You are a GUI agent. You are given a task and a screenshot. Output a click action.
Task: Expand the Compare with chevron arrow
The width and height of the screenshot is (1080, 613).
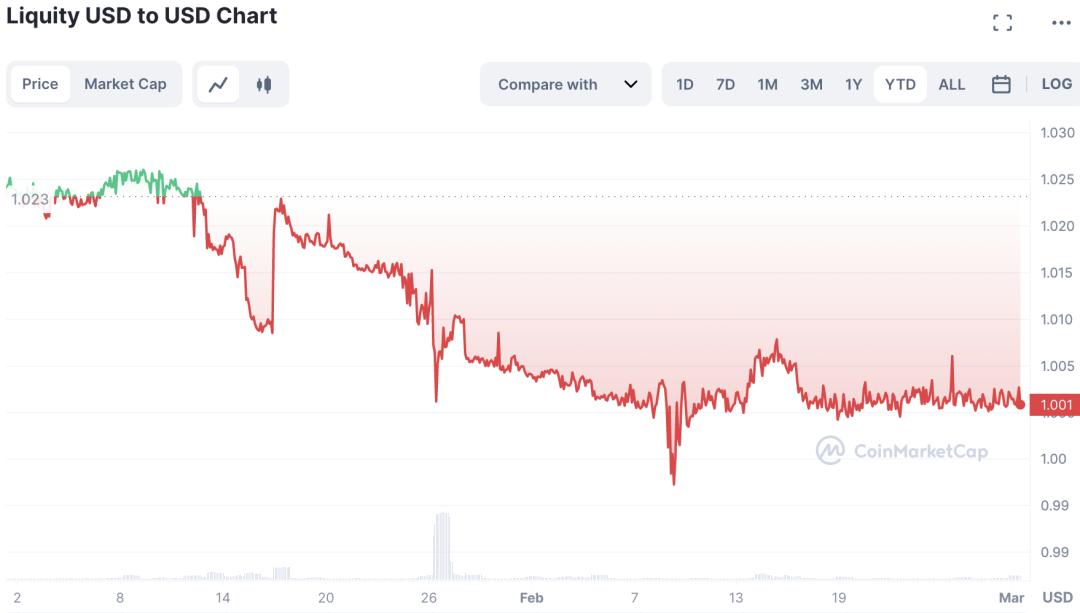tap(631, 84)
